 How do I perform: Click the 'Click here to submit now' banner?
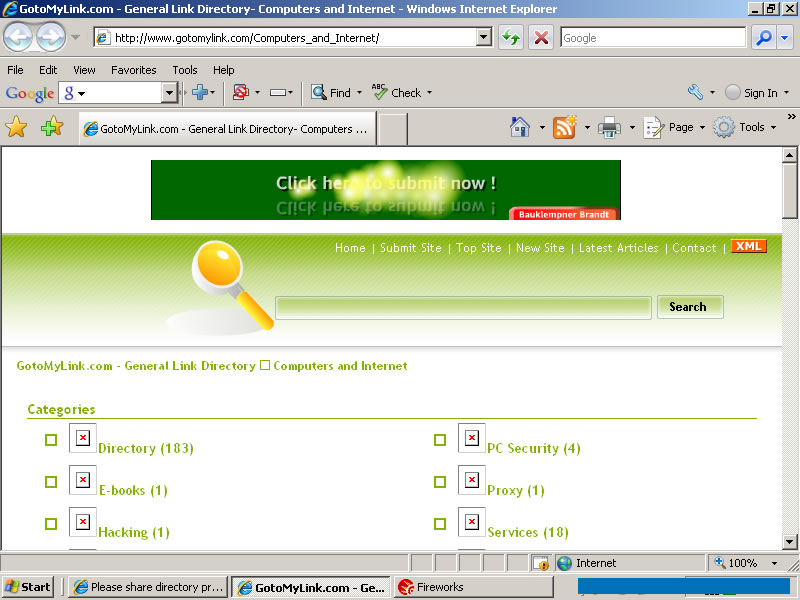click(386, 190)
